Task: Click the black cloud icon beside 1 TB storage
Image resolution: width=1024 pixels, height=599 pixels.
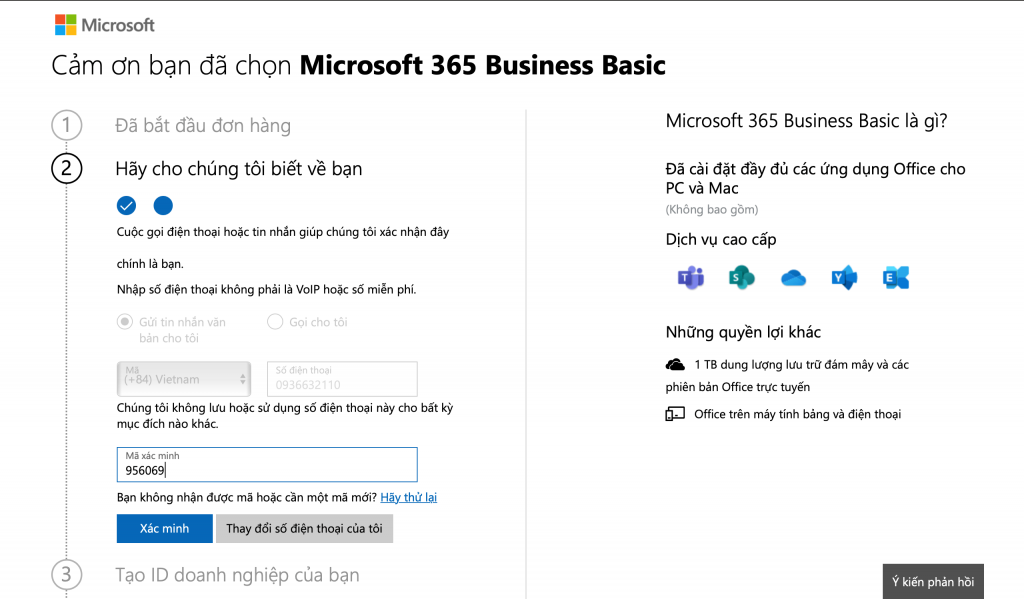Action: (675, 365)
